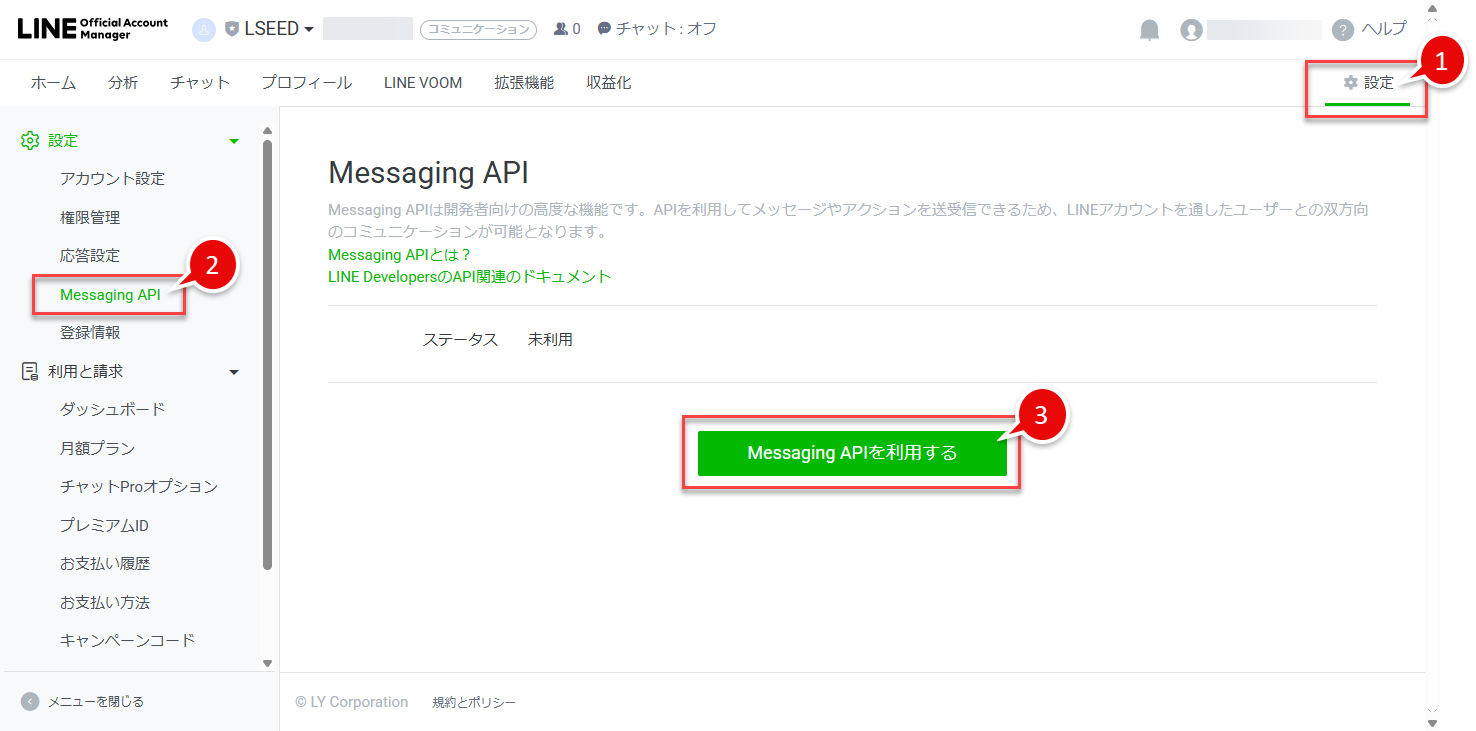Open the LINE VOOM tab
Screen dimensions: 1476x731
click(423, 83)
